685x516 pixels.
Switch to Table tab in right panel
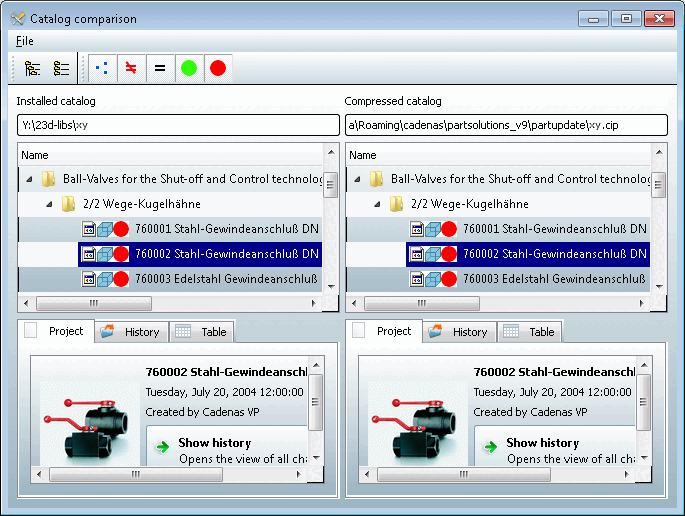[x=529, y=332]
